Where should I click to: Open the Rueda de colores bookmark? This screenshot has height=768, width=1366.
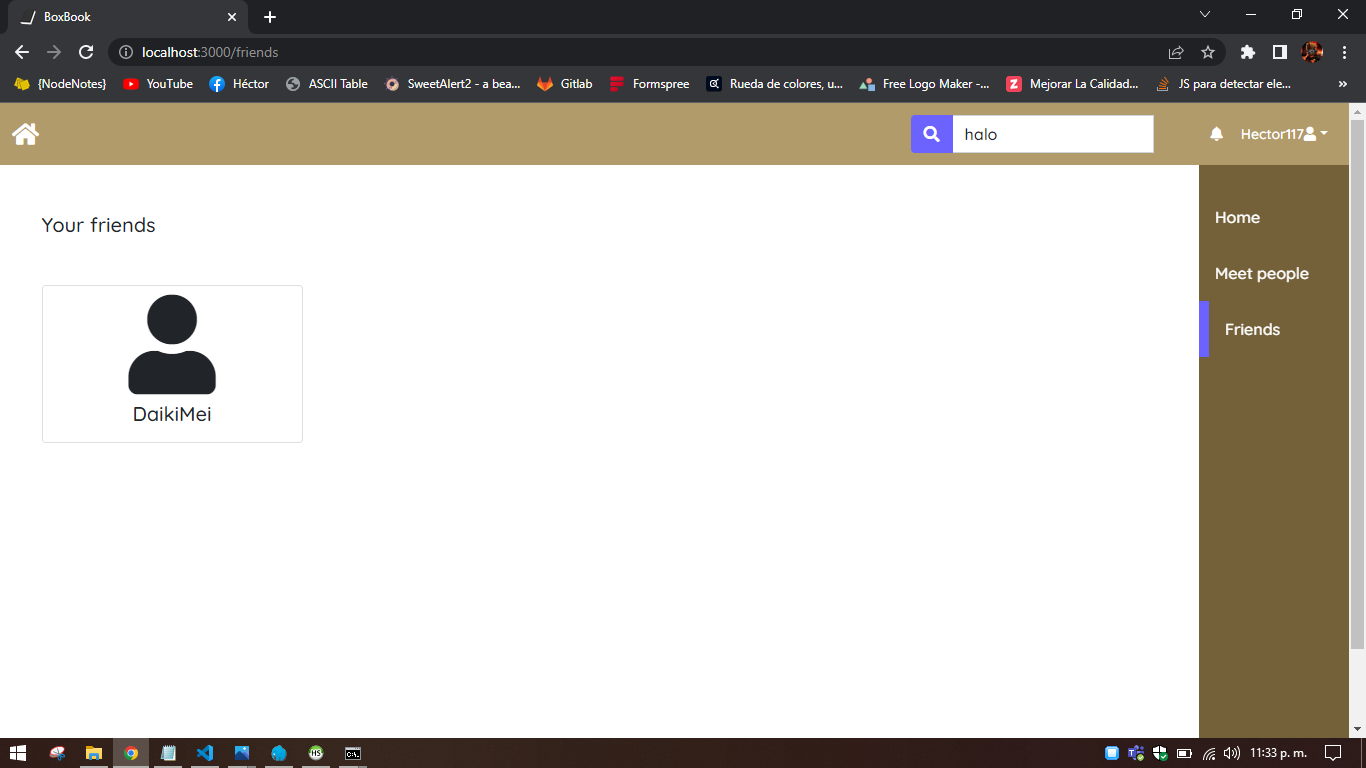[775, 84]
